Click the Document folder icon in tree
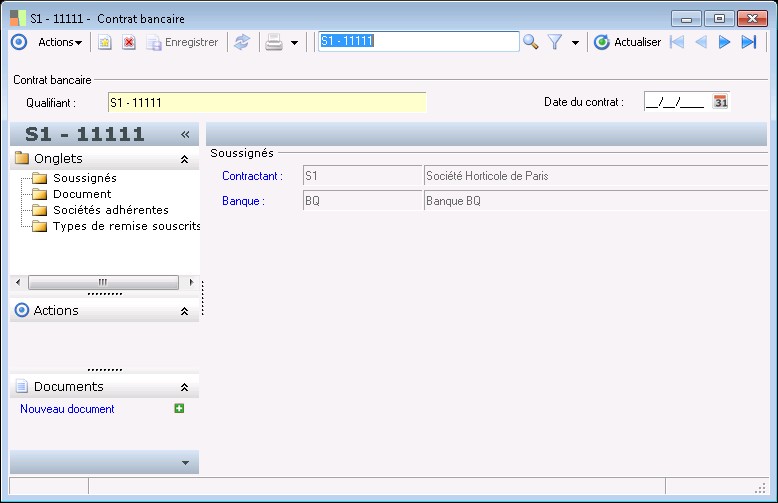 coord(40,194)
